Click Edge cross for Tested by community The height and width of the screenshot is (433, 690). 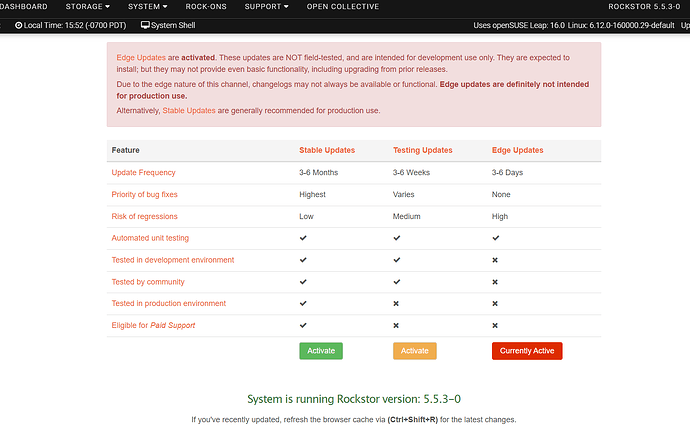[x=495, y=282]
